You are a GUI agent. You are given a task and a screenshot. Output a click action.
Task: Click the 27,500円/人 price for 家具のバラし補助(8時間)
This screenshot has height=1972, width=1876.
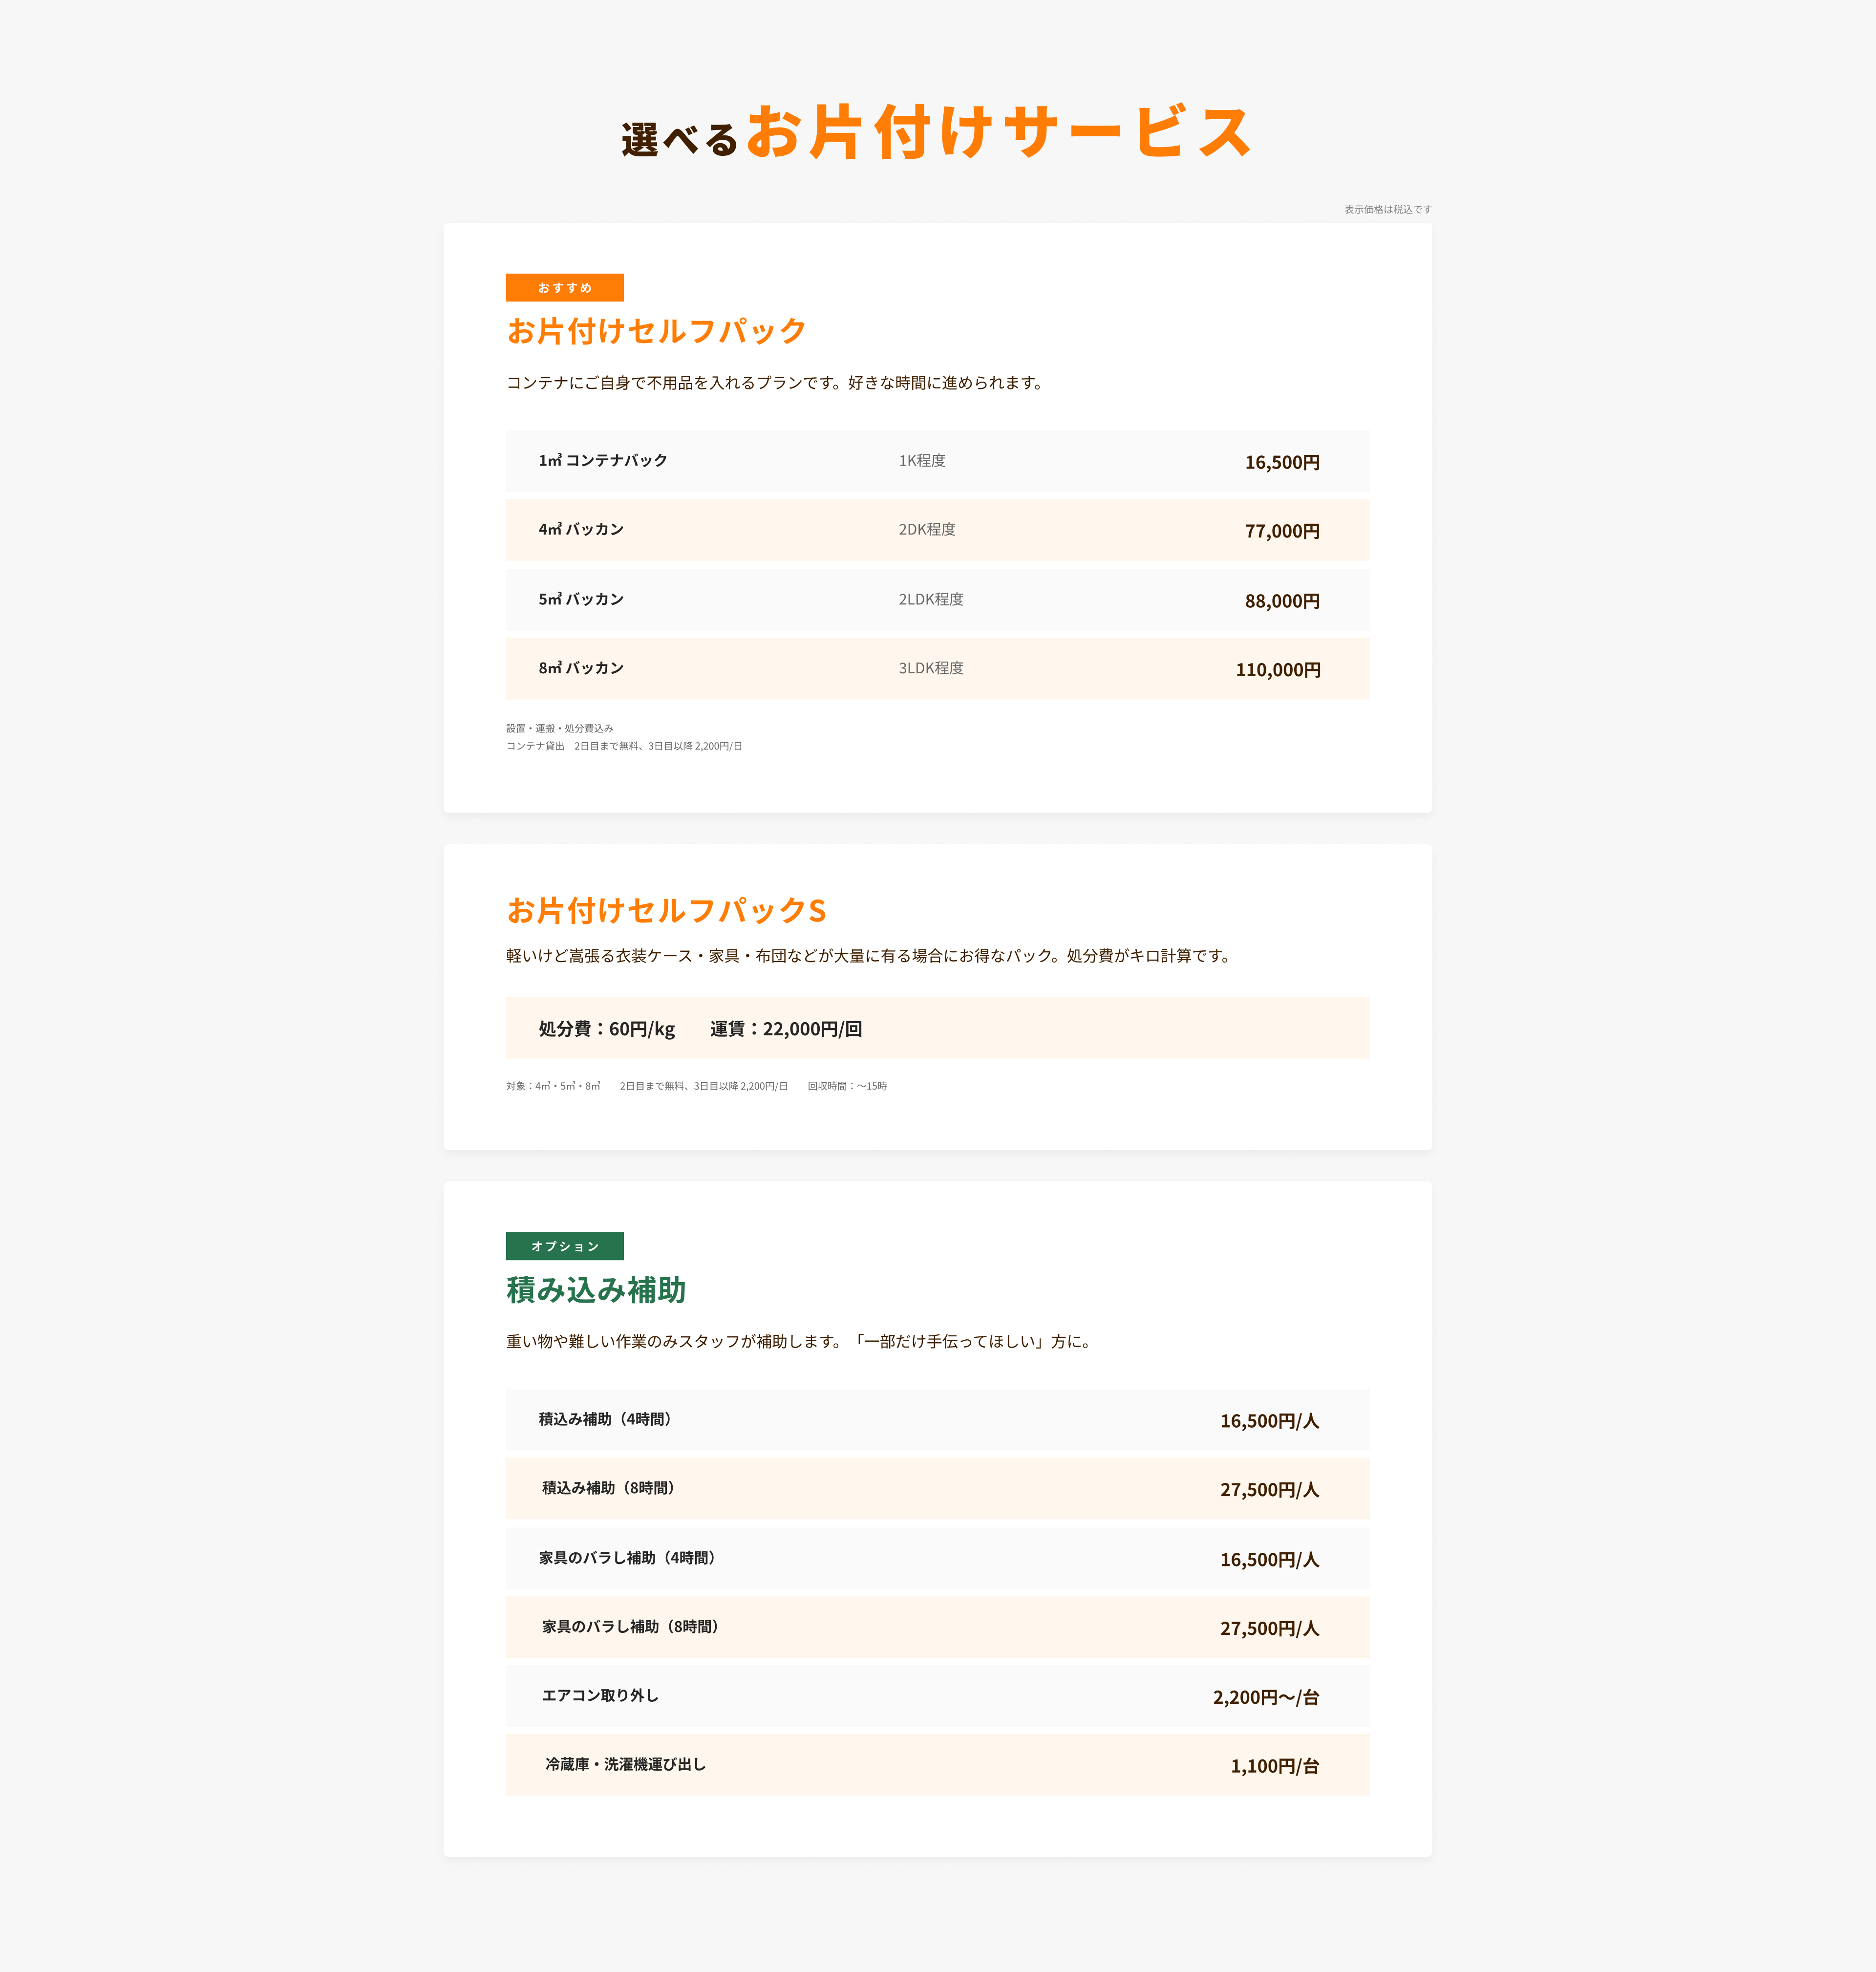click(x=1269, y=1629)
